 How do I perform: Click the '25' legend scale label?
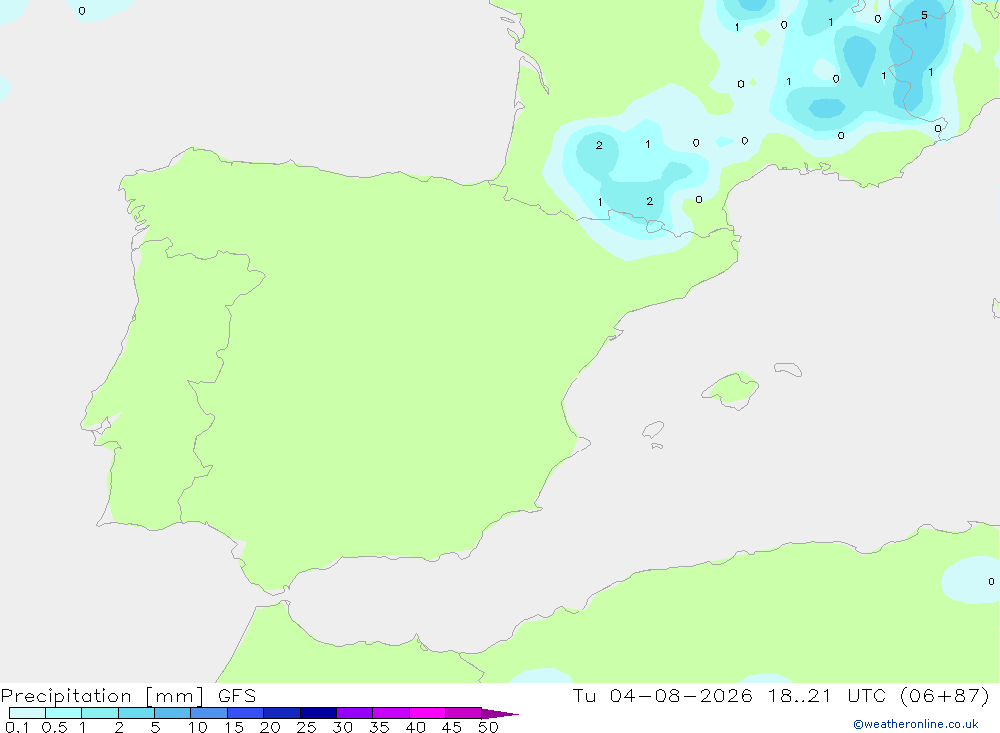coord(306,727)
